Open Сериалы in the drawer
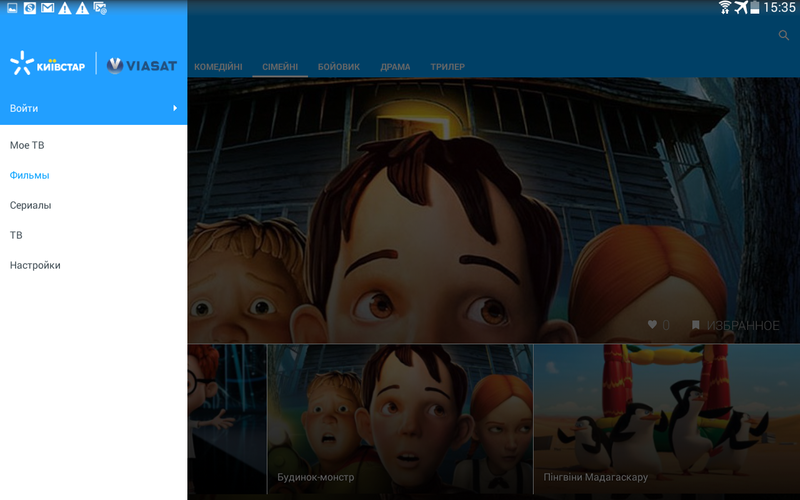The width and height of the screenshot is (800, 500). click(93, 205)
